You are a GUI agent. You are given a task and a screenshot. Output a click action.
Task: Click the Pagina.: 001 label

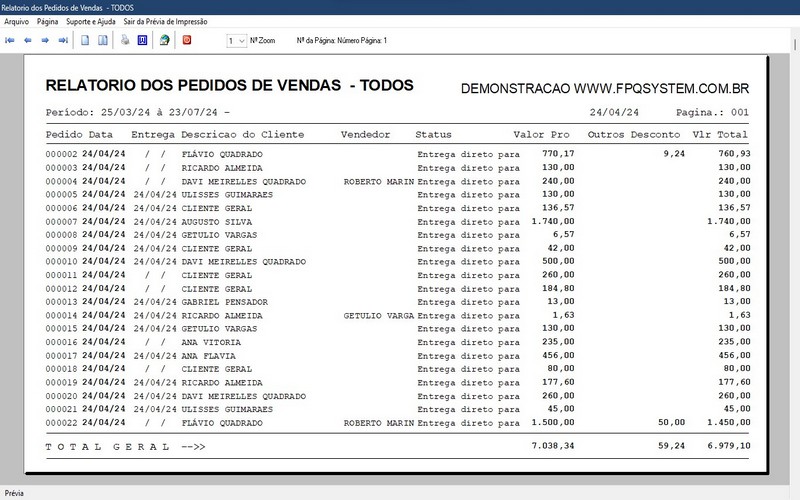[712, 112]
